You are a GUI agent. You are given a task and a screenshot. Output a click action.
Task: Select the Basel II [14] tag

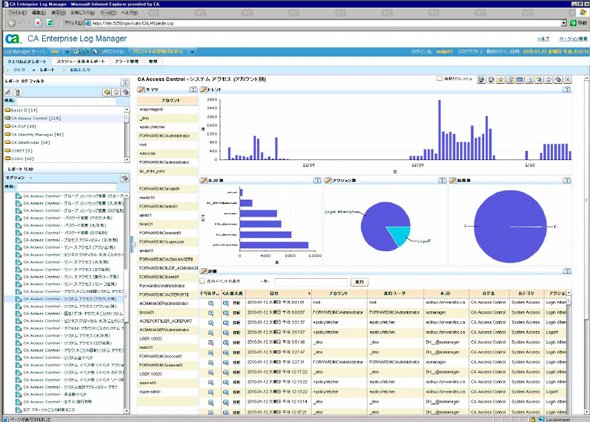pyautogui.click(x=21, y=110)
